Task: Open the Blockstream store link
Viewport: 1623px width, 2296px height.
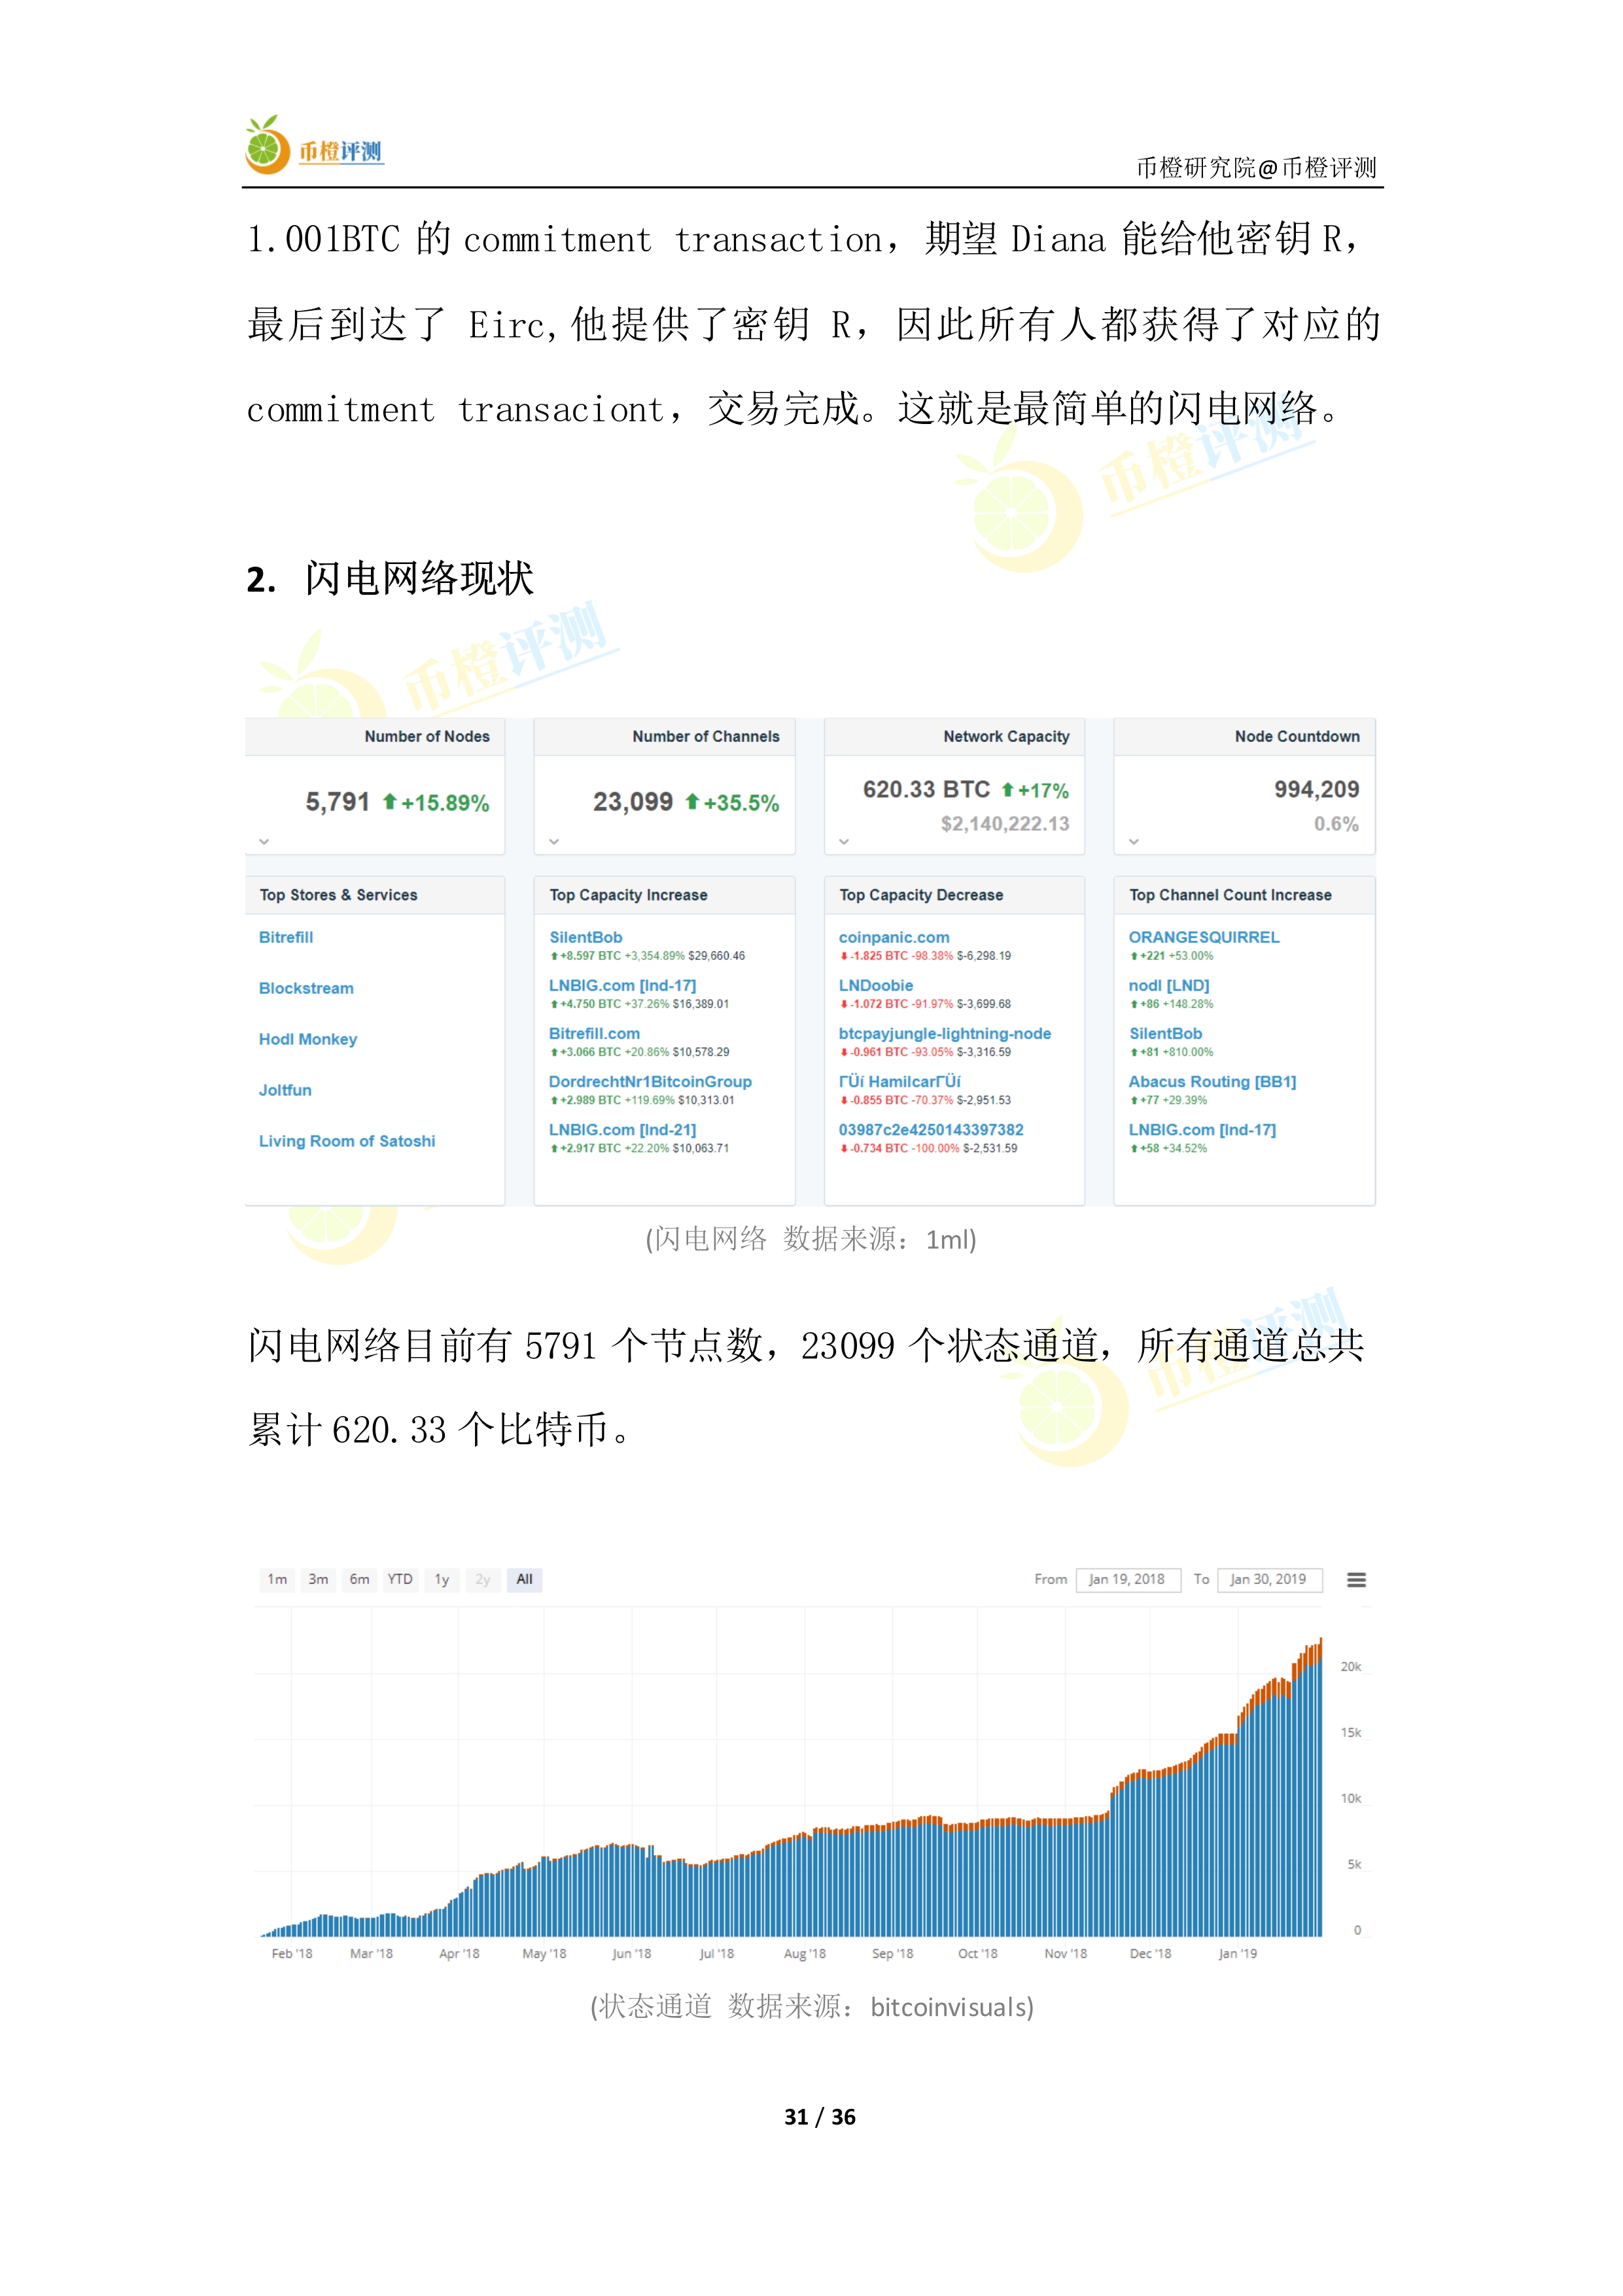Action: 306,988
